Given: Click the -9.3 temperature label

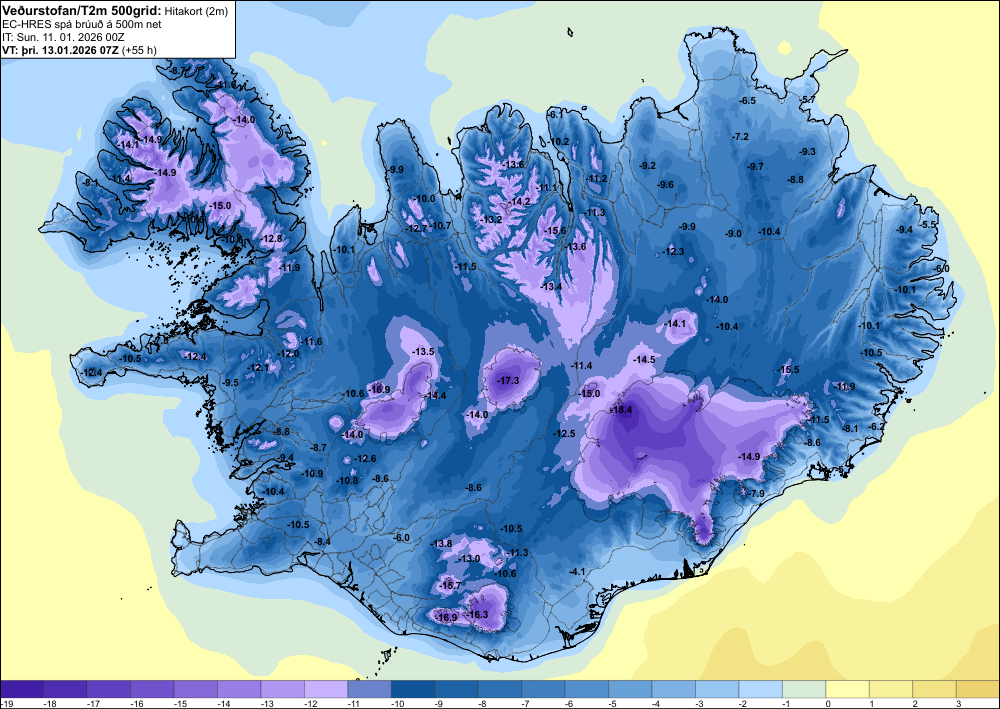Looking at the screenshot, I should click(807, 152).
